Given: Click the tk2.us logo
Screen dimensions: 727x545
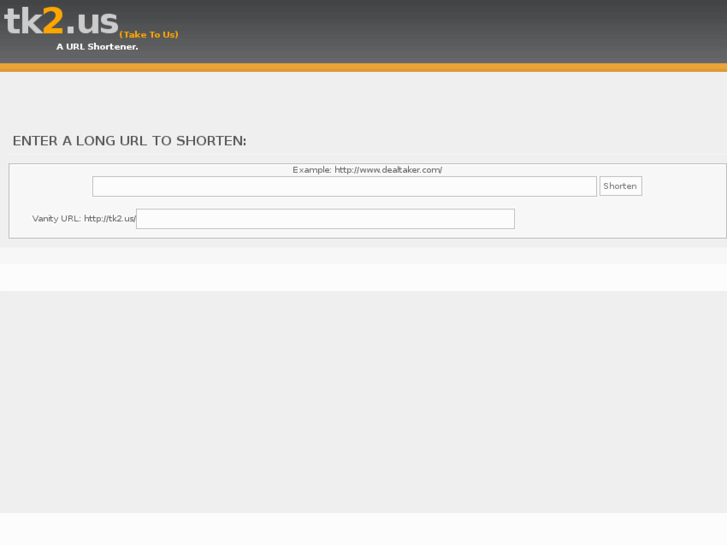Looking at the screenshot, I should pyautogui.click(x=61, y=21).
